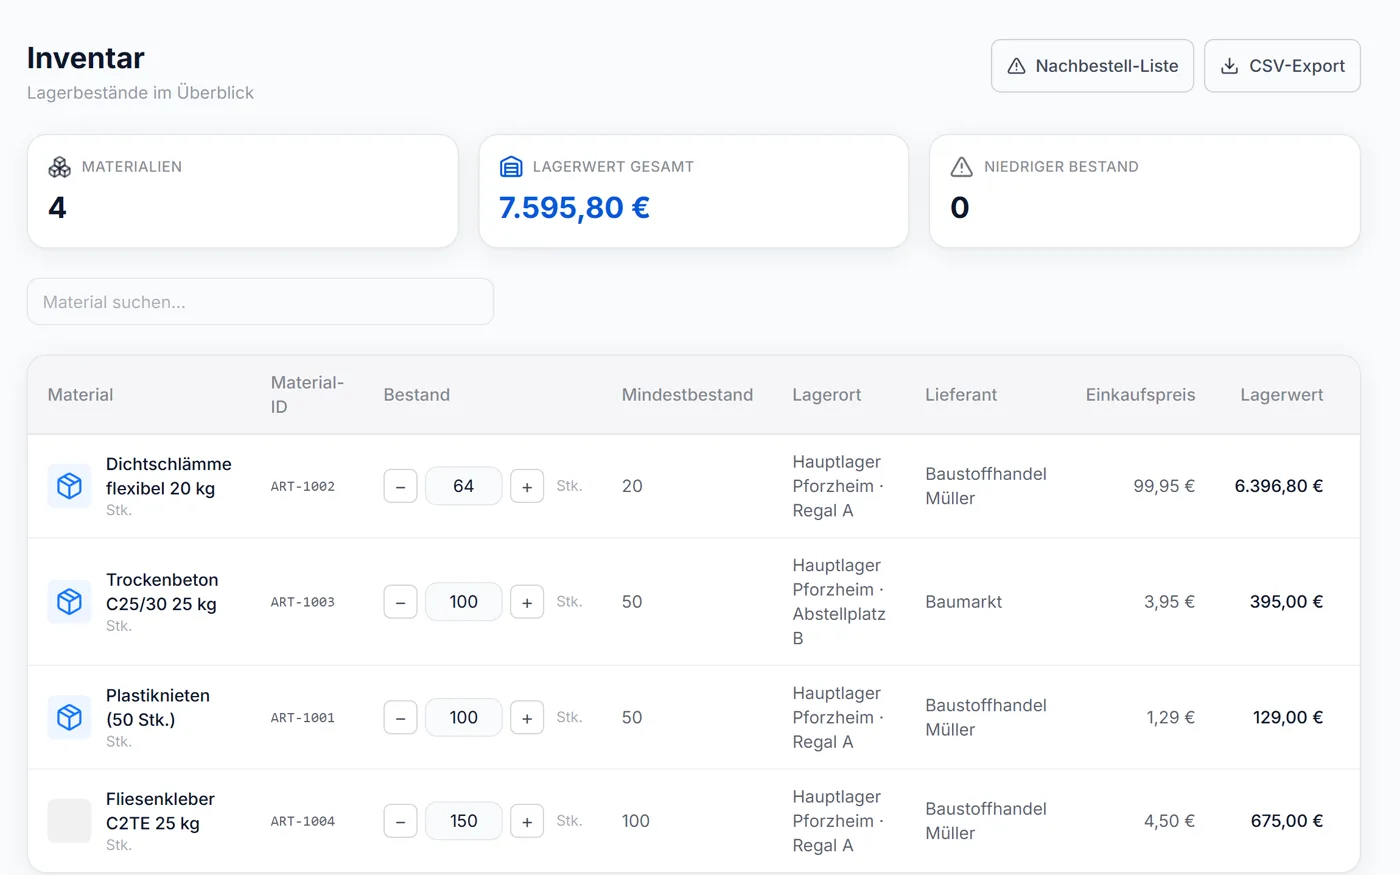Decrease Fliesenkleber stock with minus button

(x=400, y=822)
